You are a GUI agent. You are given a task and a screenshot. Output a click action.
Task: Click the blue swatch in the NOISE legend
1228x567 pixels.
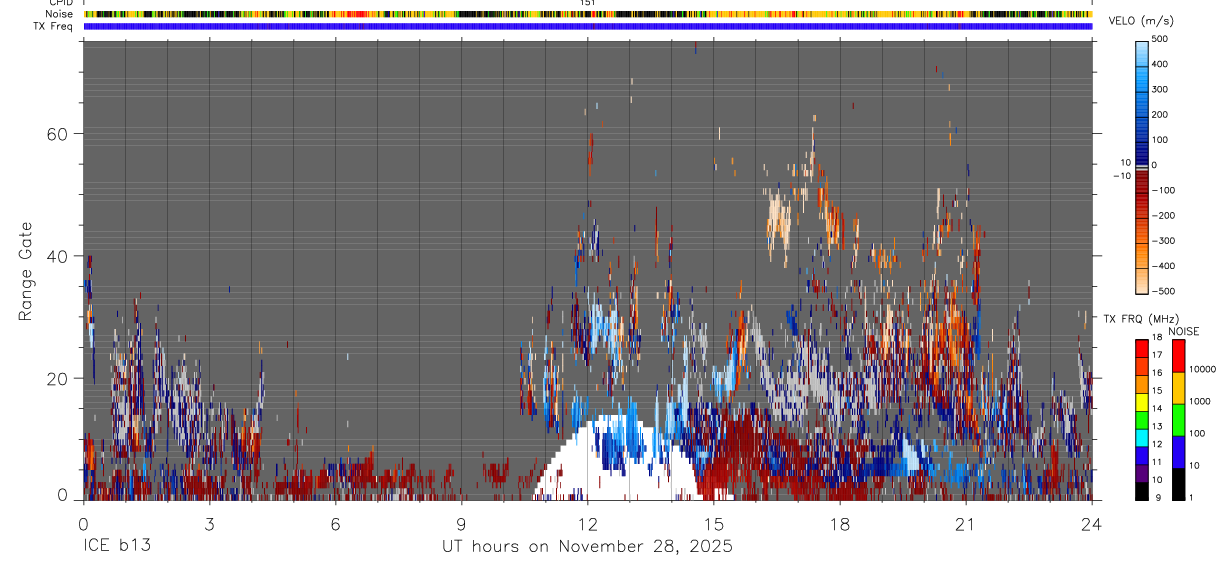click(x=1179, y=452)
